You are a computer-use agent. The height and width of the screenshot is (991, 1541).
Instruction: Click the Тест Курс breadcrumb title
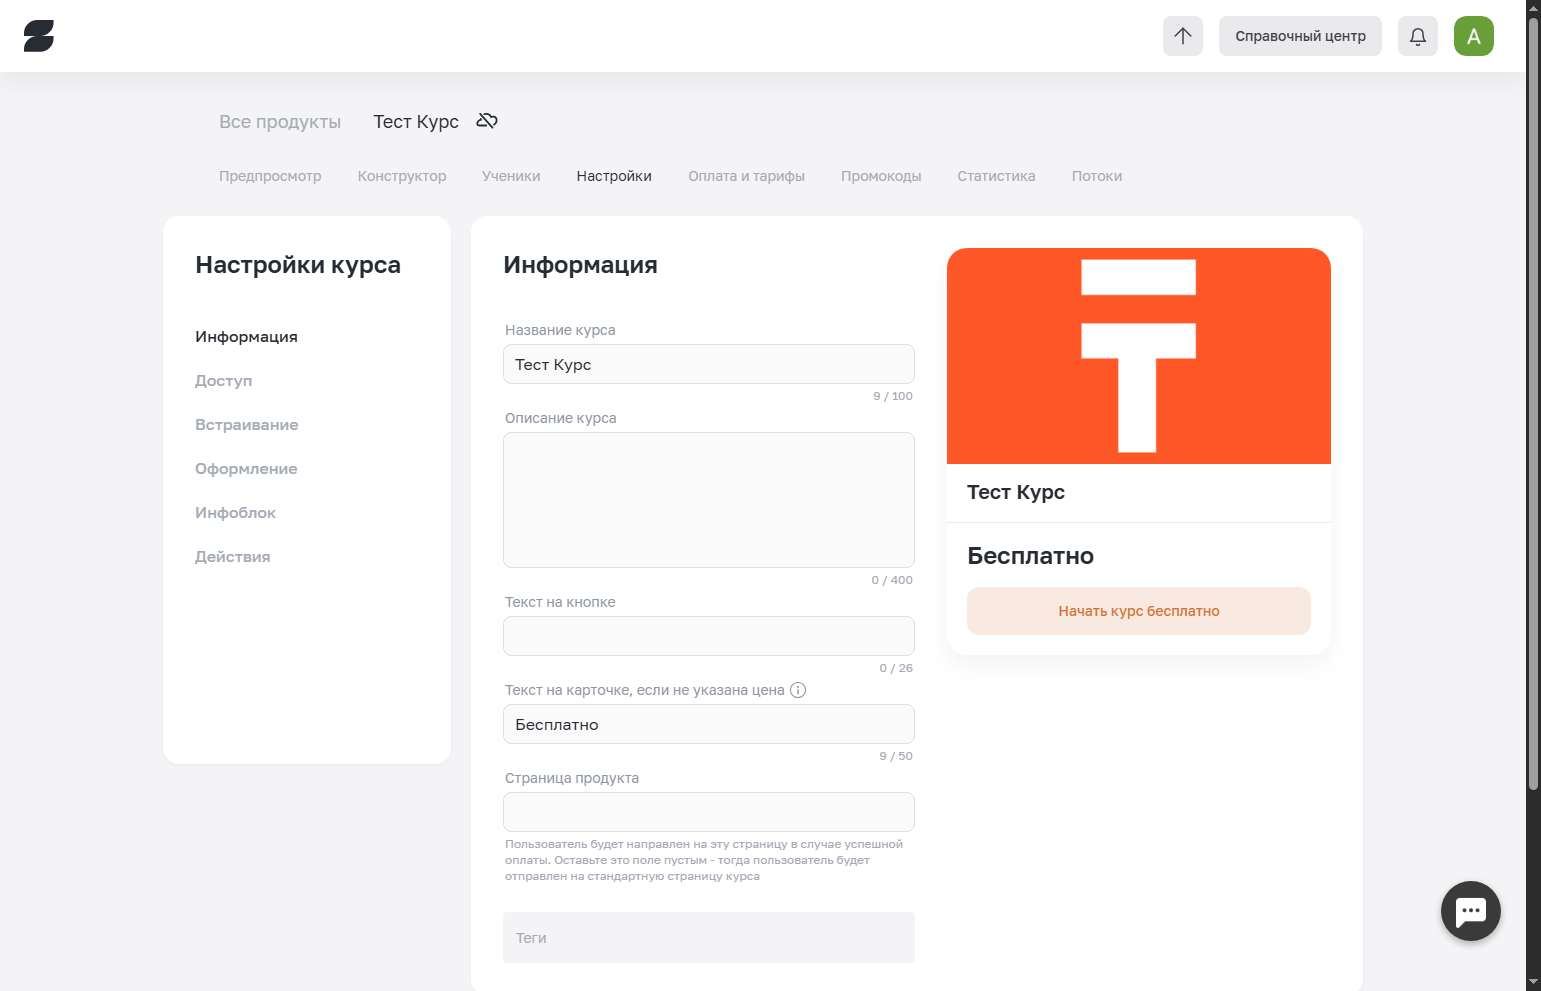point(416,122)
